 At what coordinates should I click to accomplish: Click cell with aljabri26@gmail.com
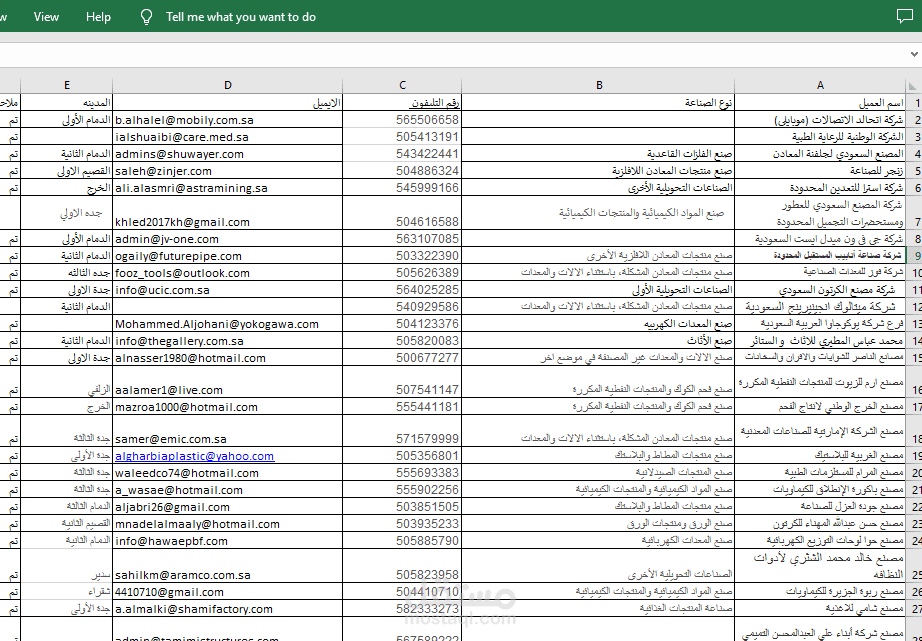click(x=228, y=507)
